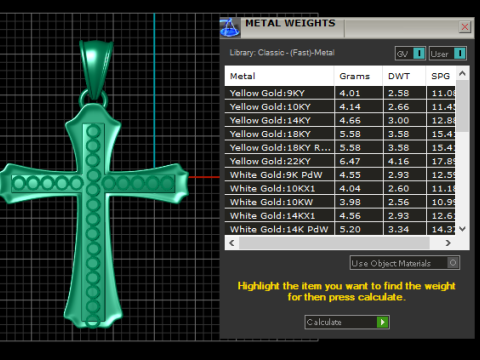Click the green Calculate arrow icon
The width and height of the screenshot is (480, 360).
click(x=382, y=322)
